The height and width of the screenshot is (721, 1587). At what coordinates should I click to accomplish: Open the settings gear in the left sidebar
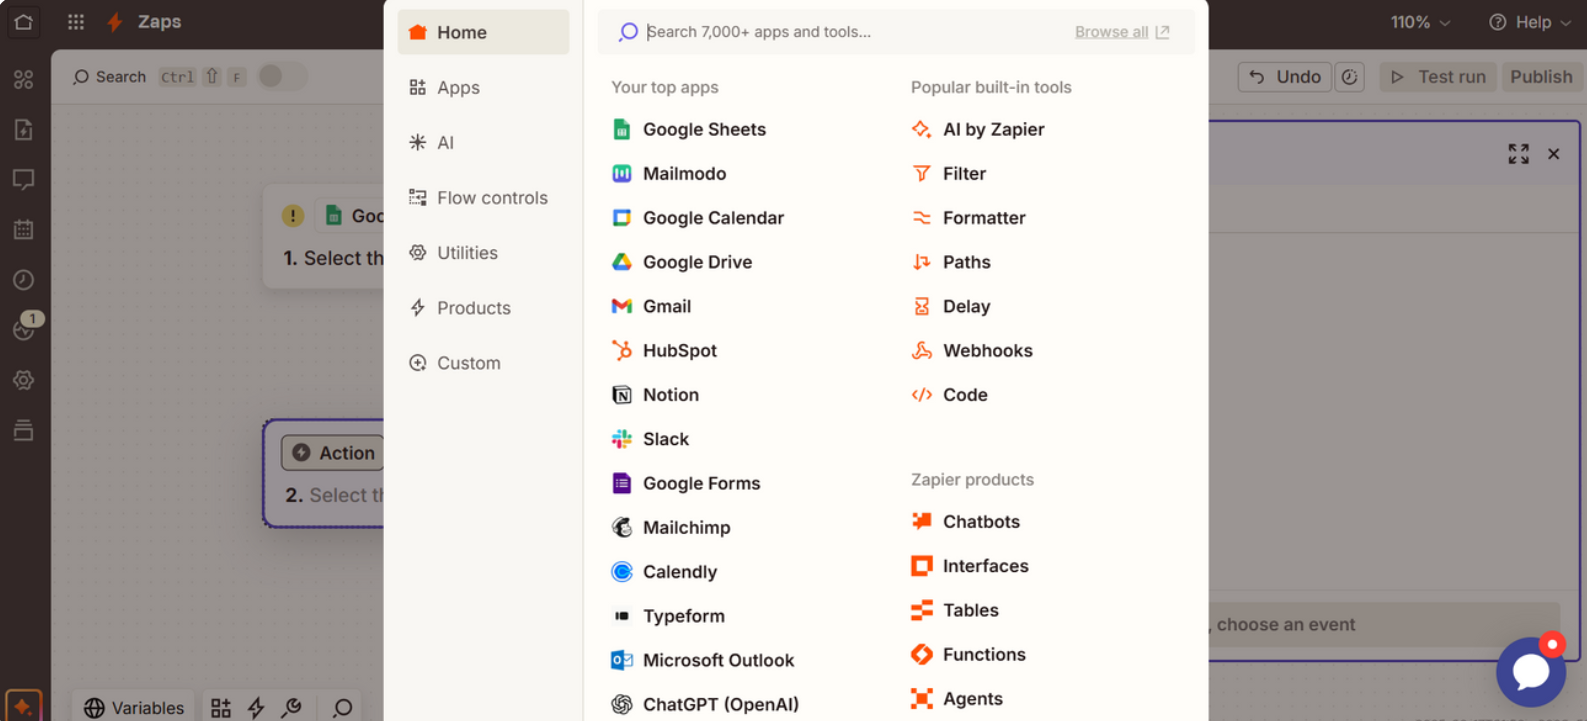tap(23, 380)
